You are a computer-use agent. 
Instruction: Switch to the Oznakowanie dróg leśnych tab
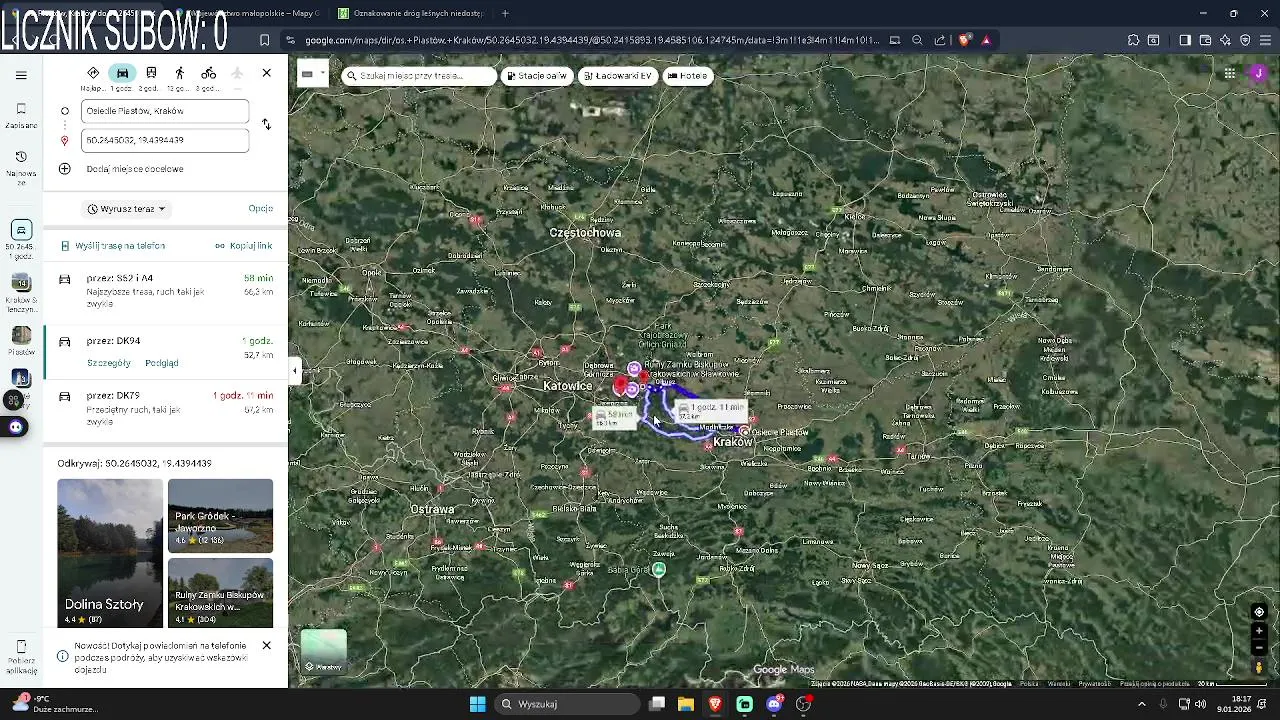[411, 13]
